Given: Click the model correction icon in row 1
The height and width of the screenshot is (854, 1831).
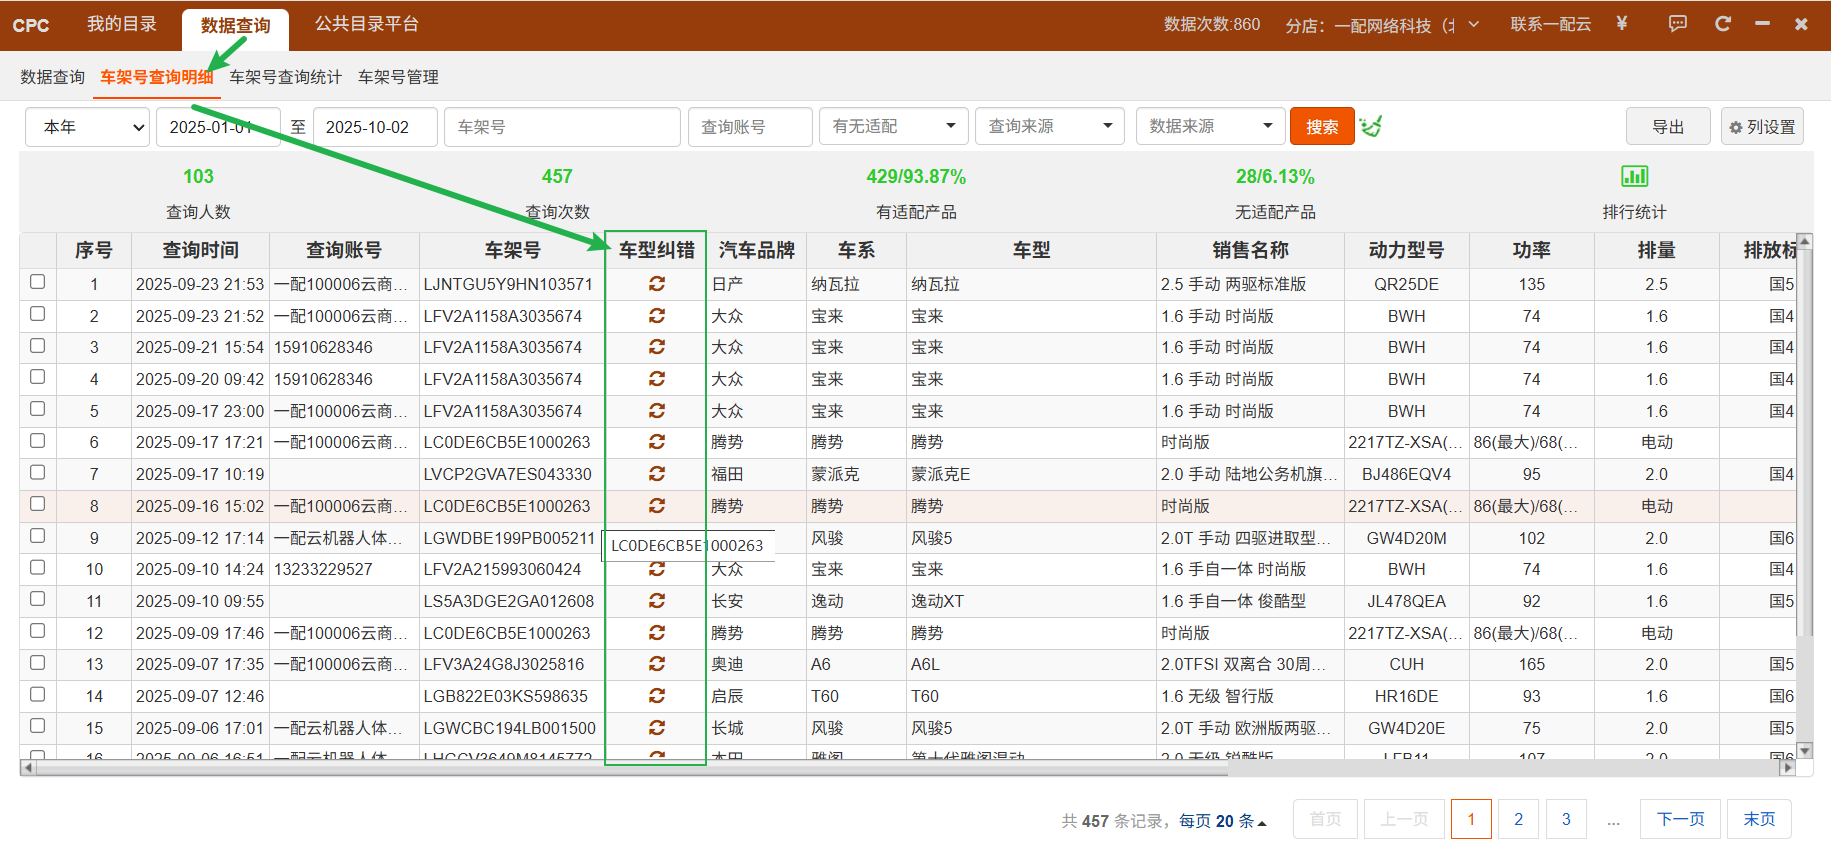Looking at the screenshot, I should 656,284.
